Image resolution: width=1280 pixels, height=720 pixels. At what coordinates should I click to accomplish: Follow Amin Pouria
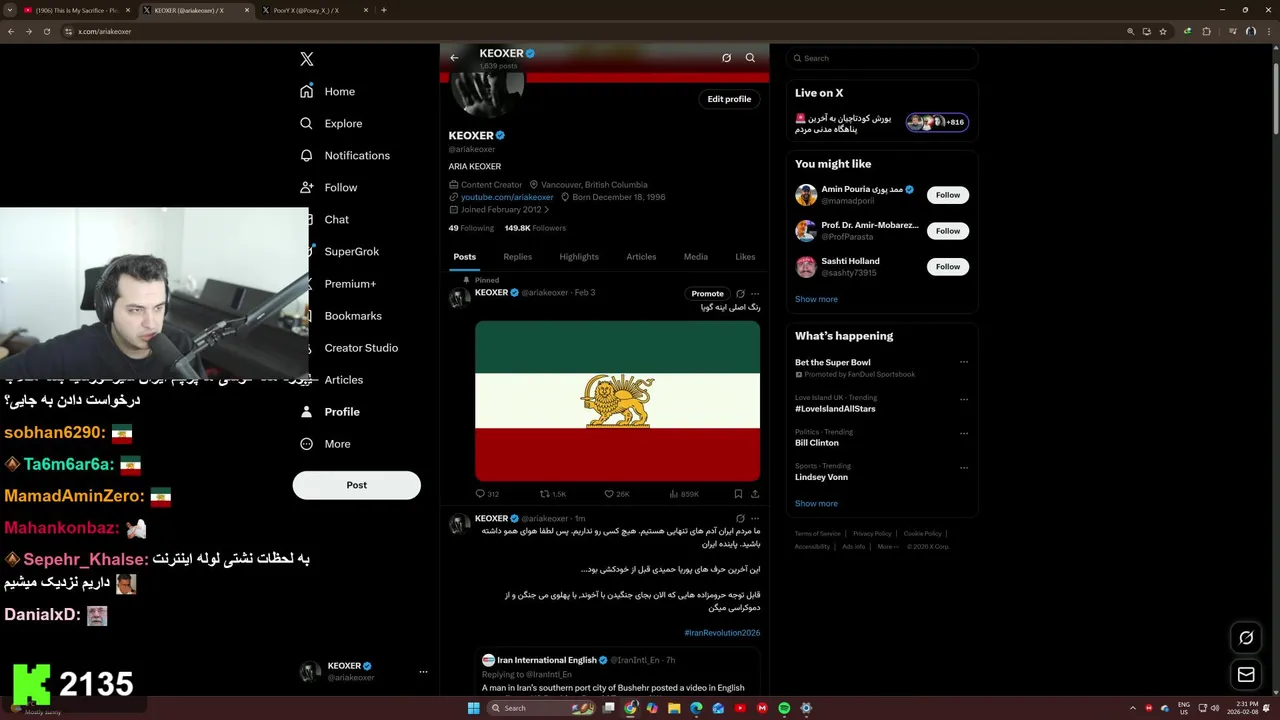(948, 195)
